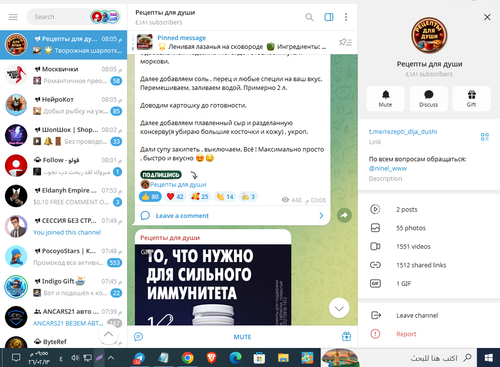Open the Pinned message banner
This screenshot has height=367, width=500.
230,42
